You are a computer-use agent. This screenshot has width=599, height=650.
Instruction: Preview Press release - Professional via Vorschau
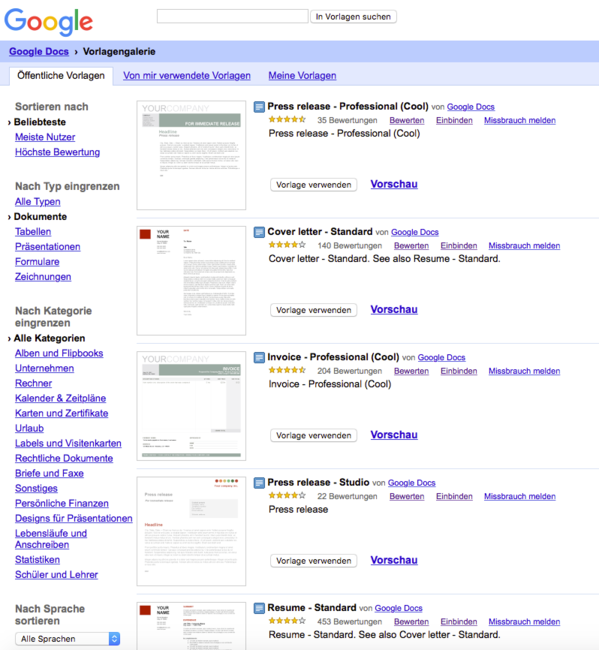click(x=394, y=184)
